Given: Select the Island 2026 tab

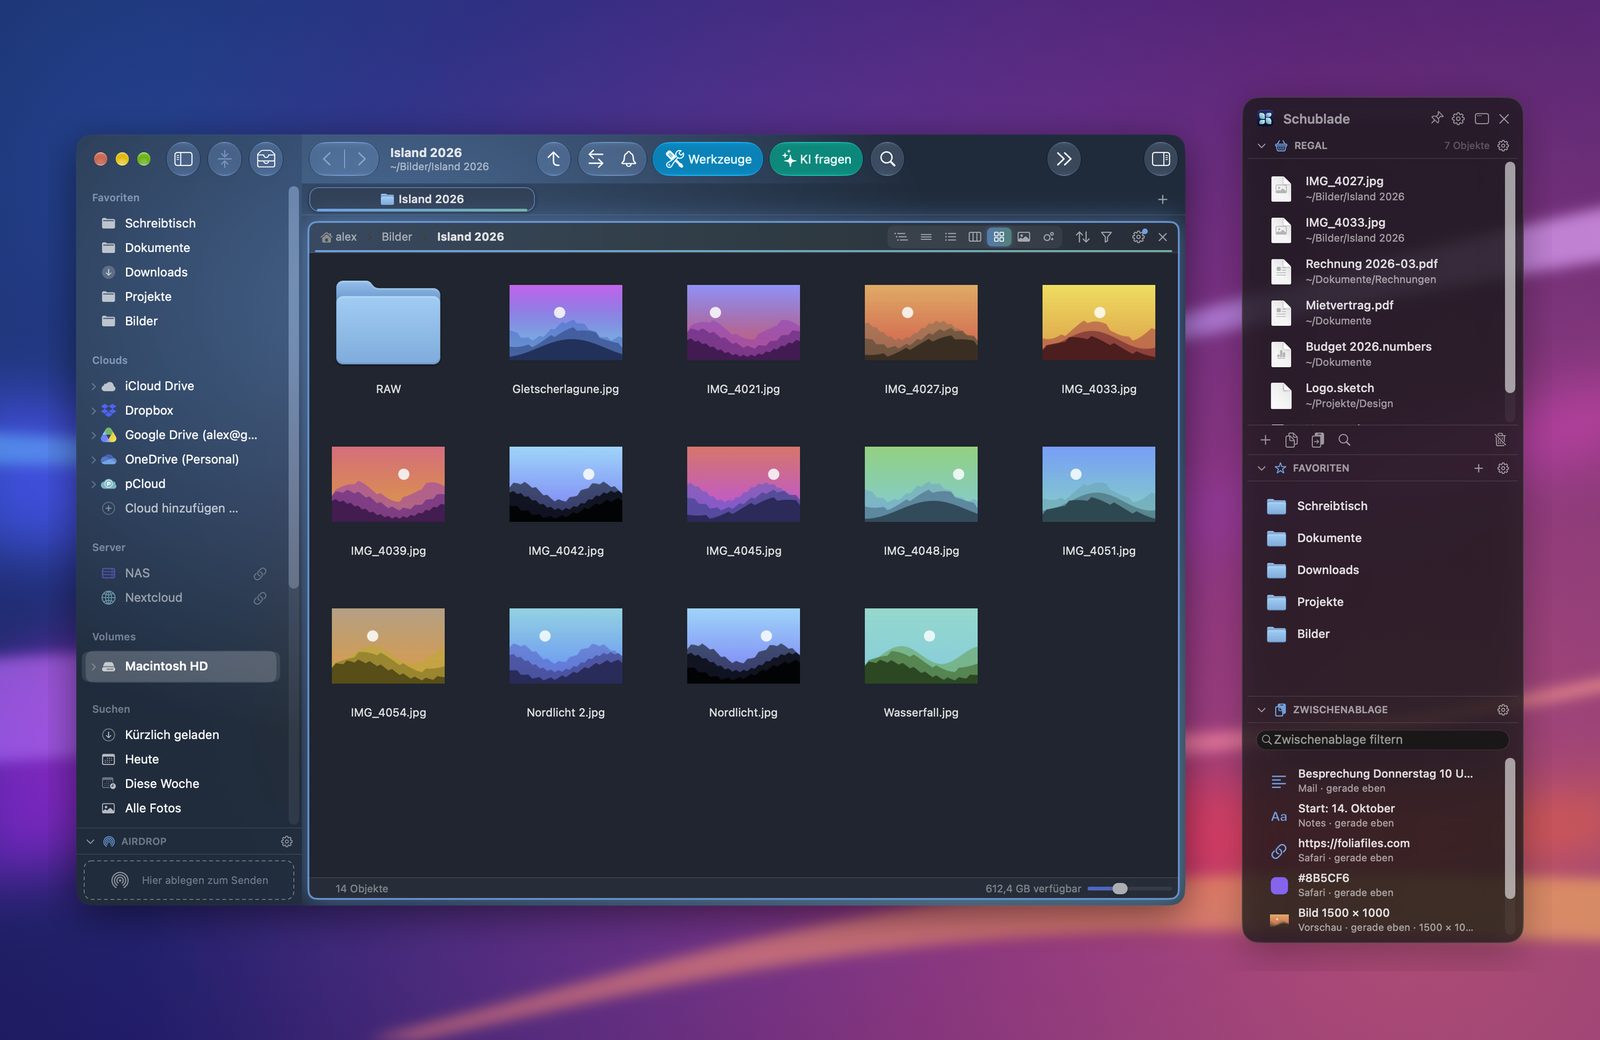Looking at the screenshot, I should pyautogui.click(x=422, y=199).
